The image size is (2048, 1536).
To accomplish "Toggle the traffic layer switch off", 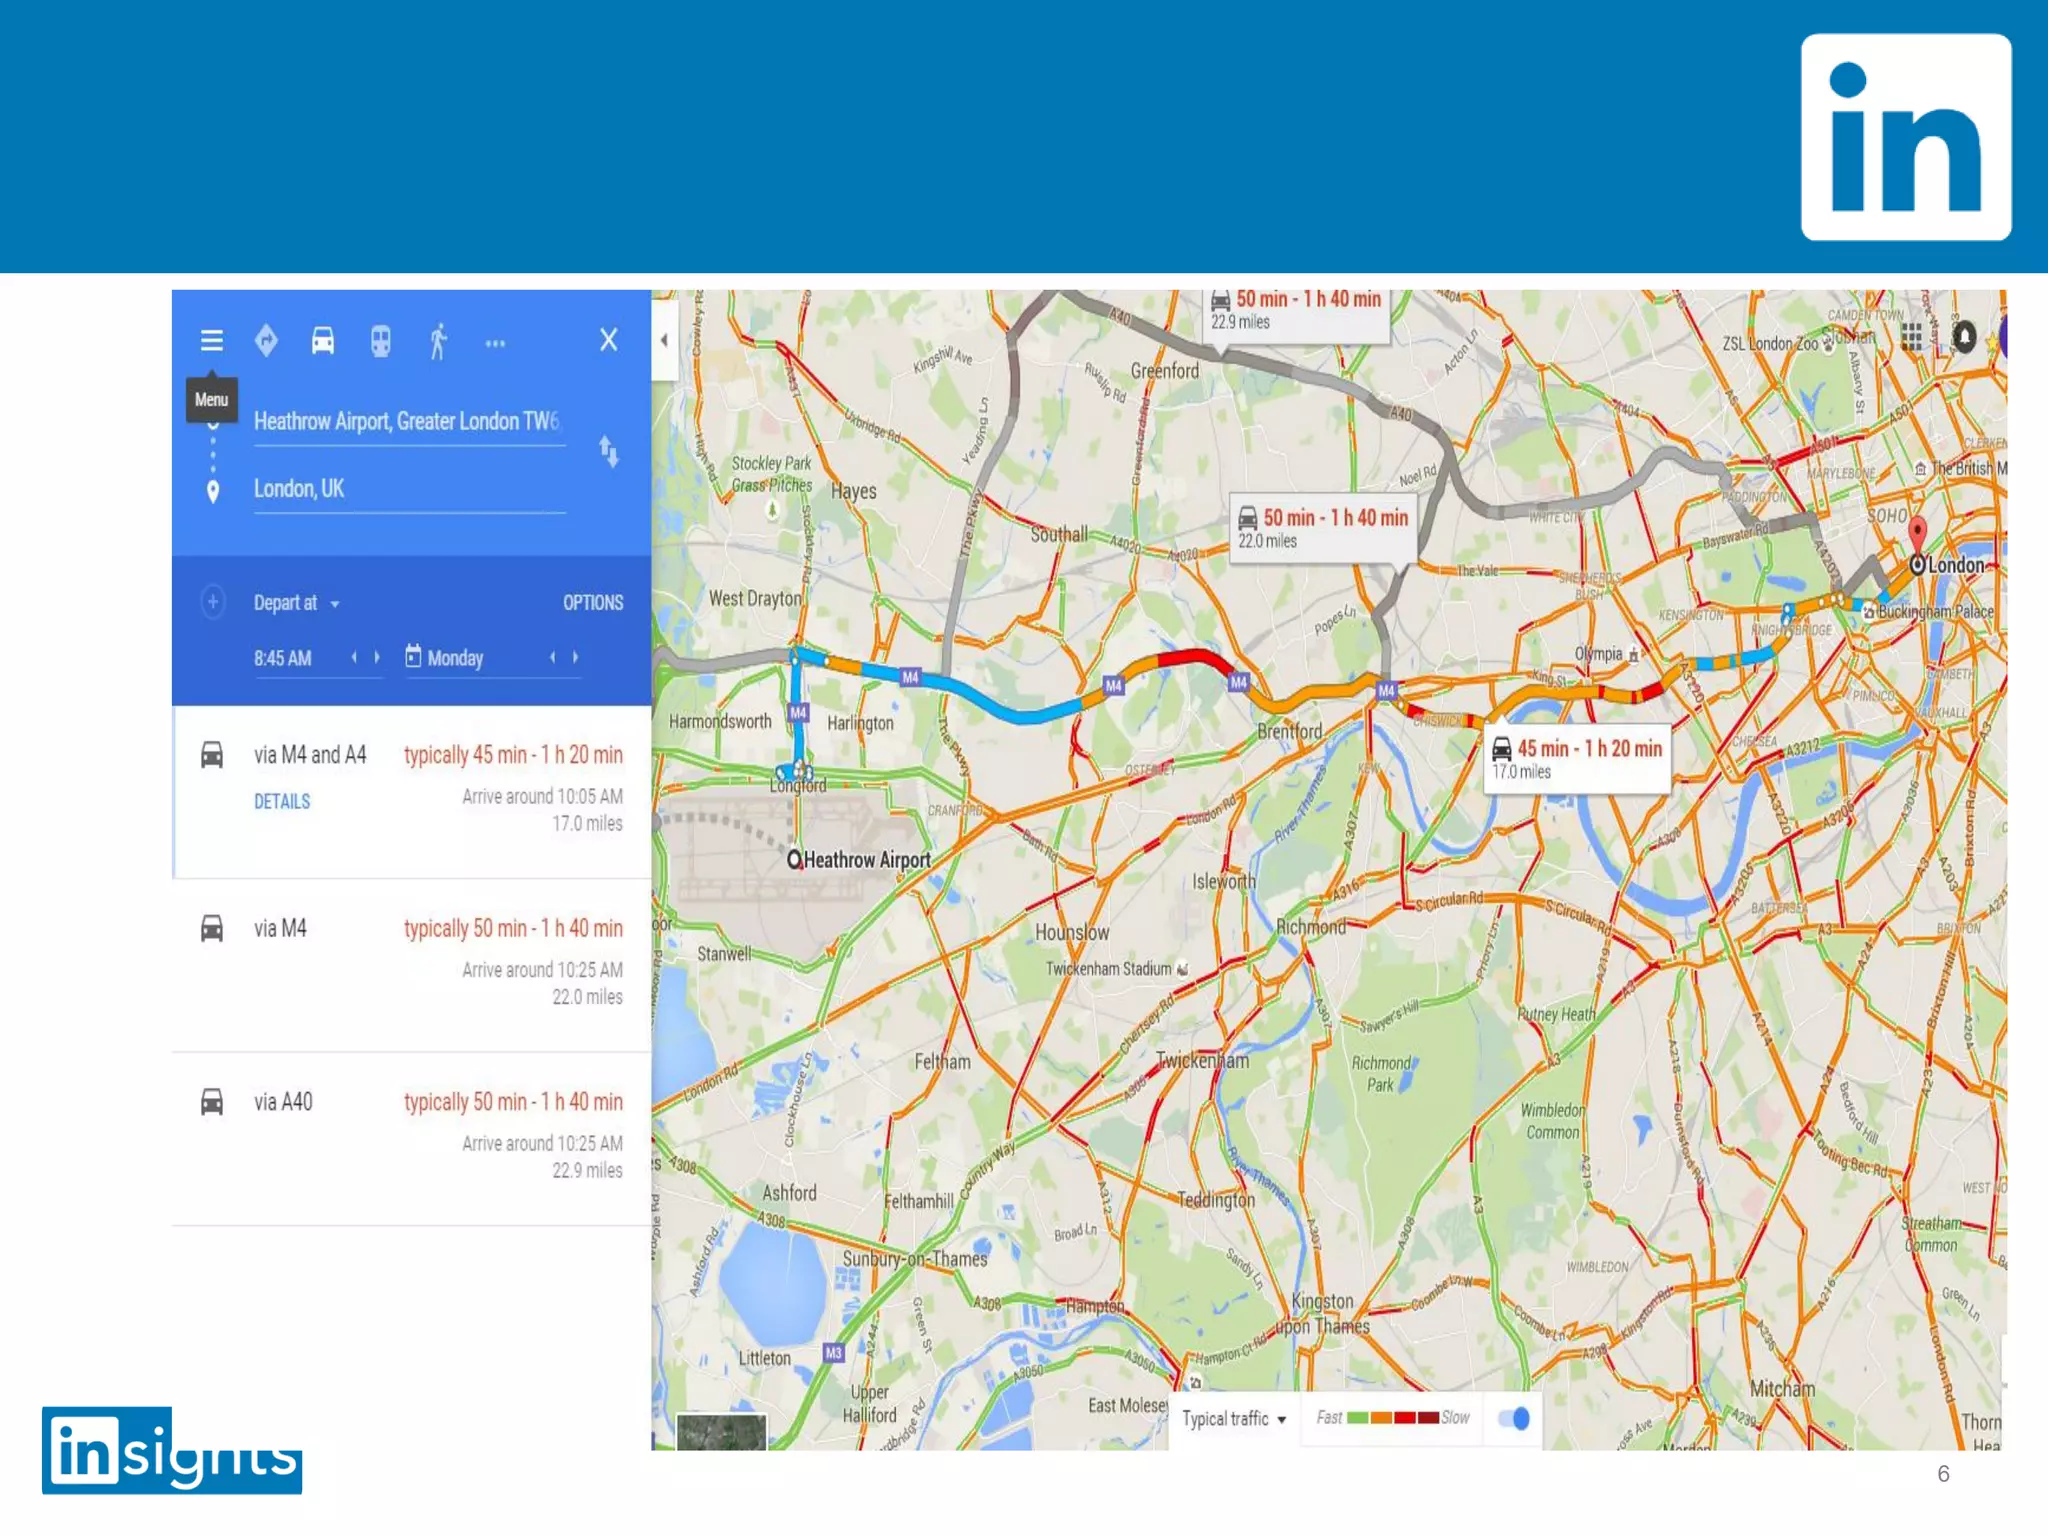I will [1514, 1418].
